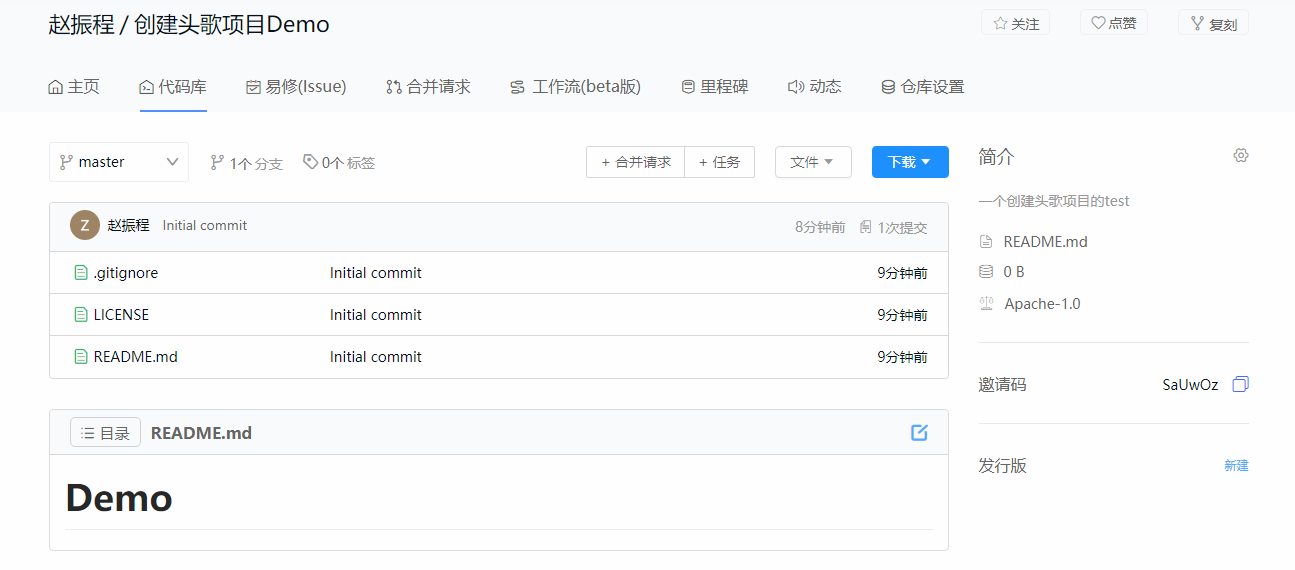Click the commits history icon beside 1次提交

[866, 227]
